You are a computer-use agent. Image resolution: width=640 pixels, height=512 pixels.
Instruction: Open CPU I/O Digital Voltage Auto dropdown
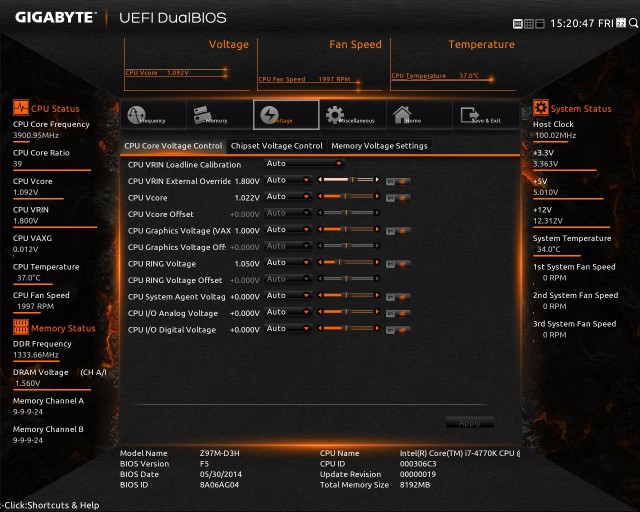point(287,328)
